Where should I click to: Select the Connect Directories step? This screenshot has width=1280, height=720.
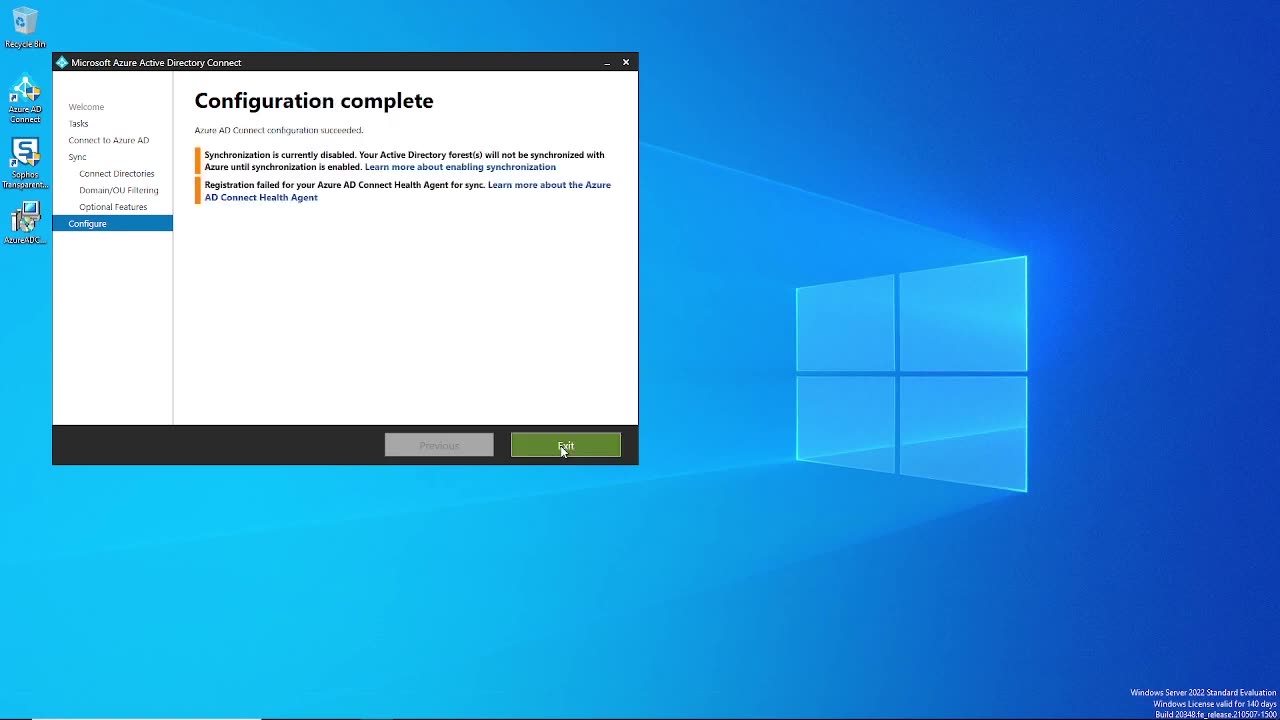(x=117, y=174)
